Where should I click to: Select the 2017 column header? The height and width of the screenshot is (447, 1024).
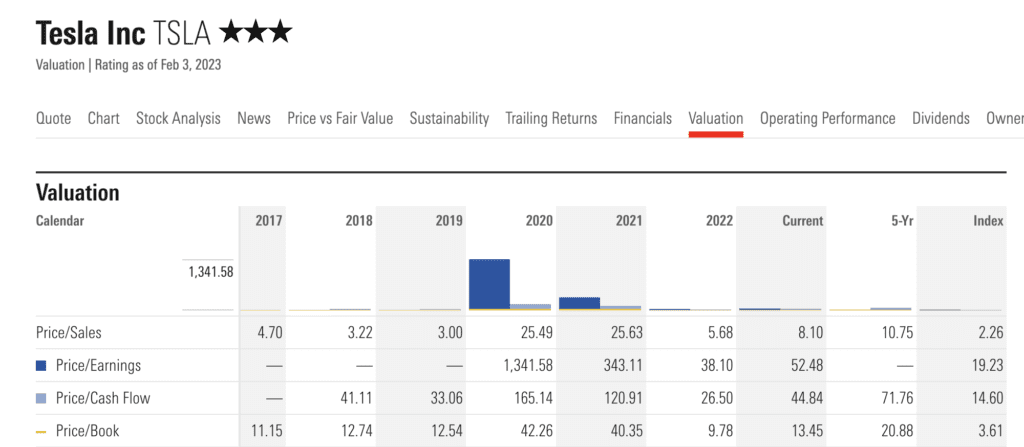[x=269, y=221]
